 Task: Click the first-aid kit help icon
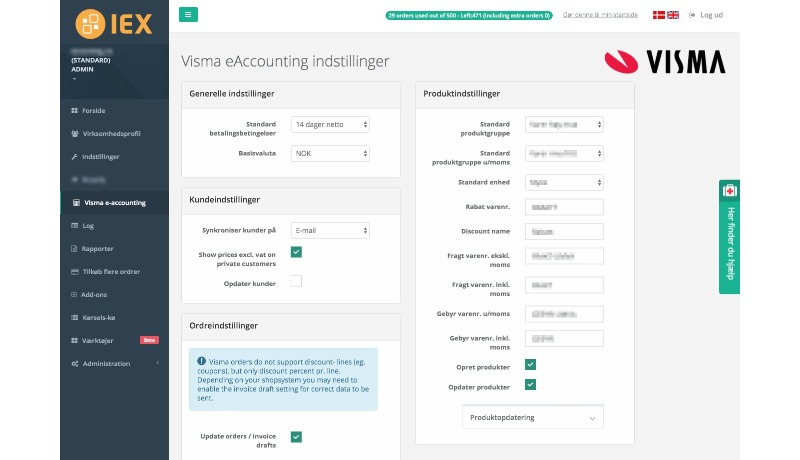click(x=730, y=190)
